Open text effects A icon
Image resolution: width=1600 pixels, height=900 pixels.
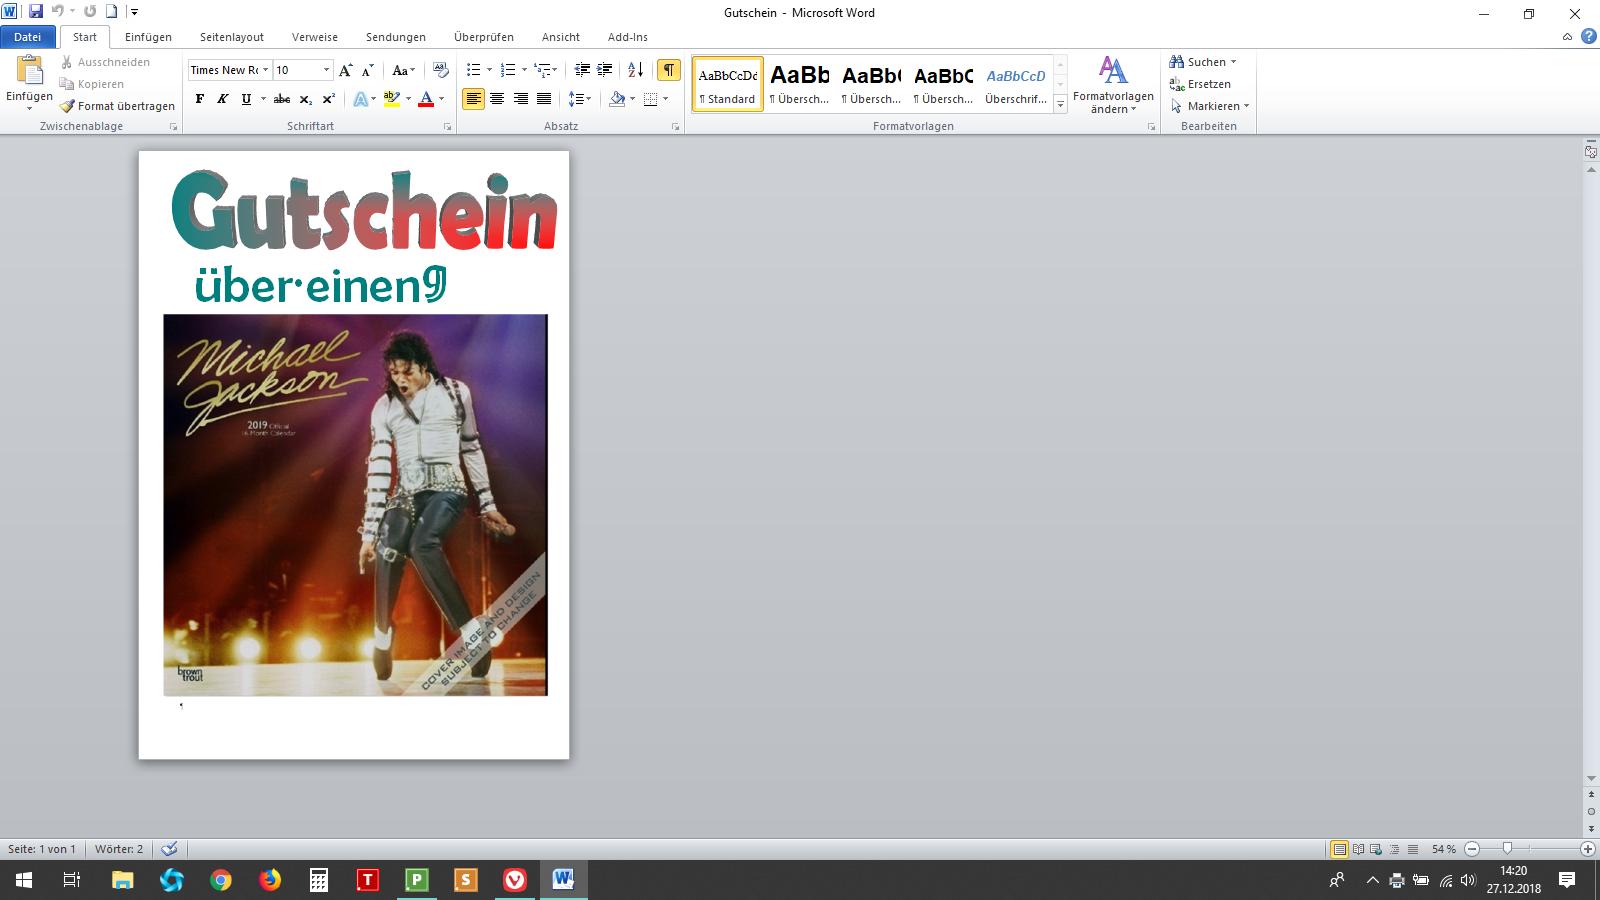tap(361, 99)
